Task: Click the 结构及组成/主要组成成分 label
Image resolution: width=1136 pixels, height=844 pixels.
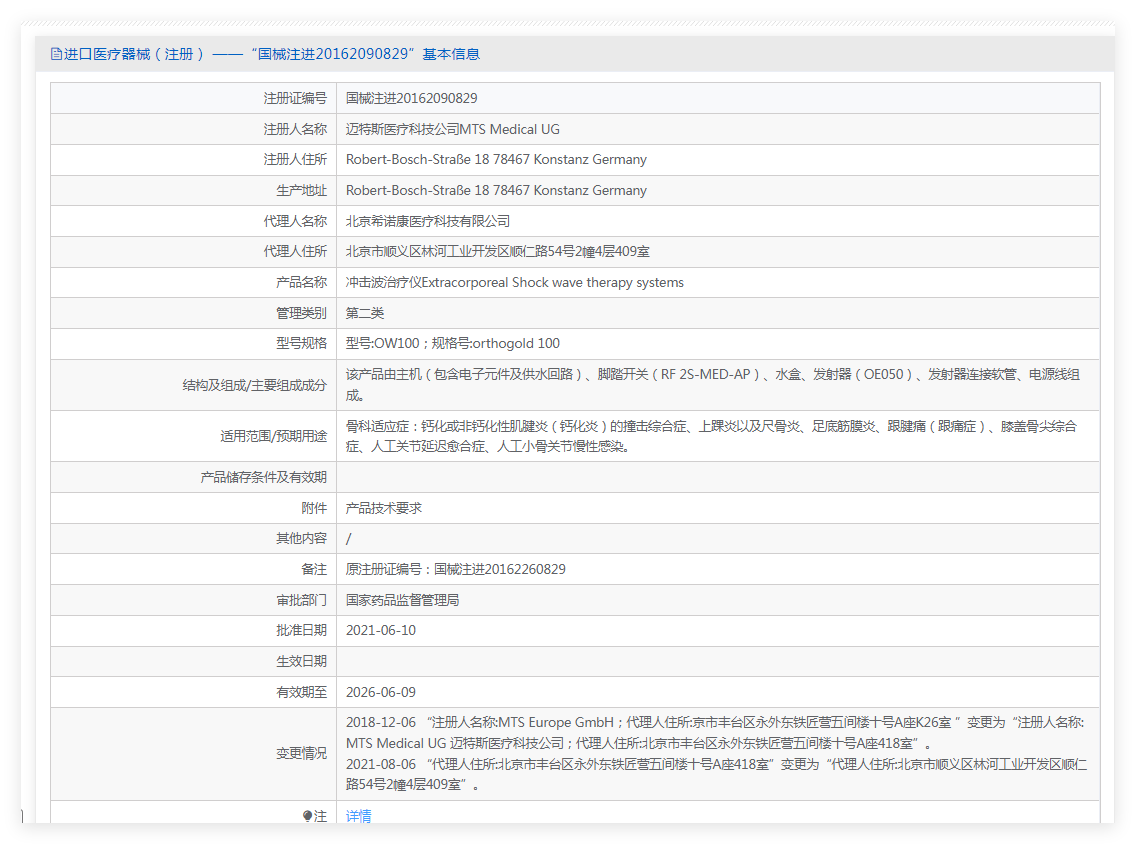Action: coord(254,385)
